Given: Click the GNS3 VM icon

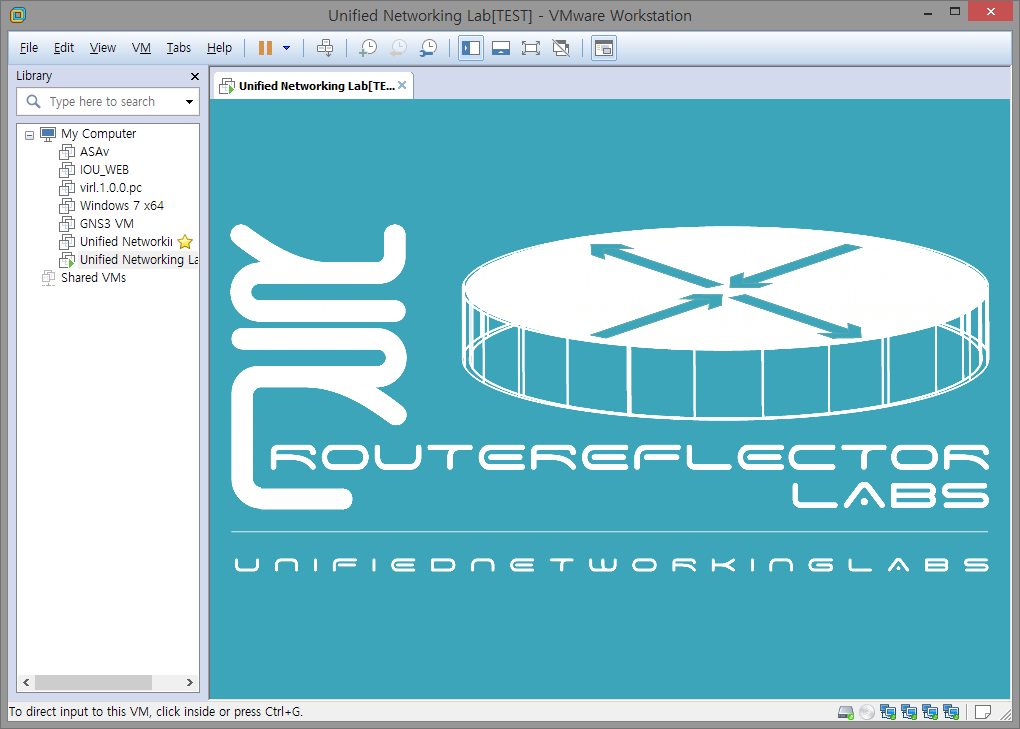Looking at the screenshot, I should [x=67, y=224].
